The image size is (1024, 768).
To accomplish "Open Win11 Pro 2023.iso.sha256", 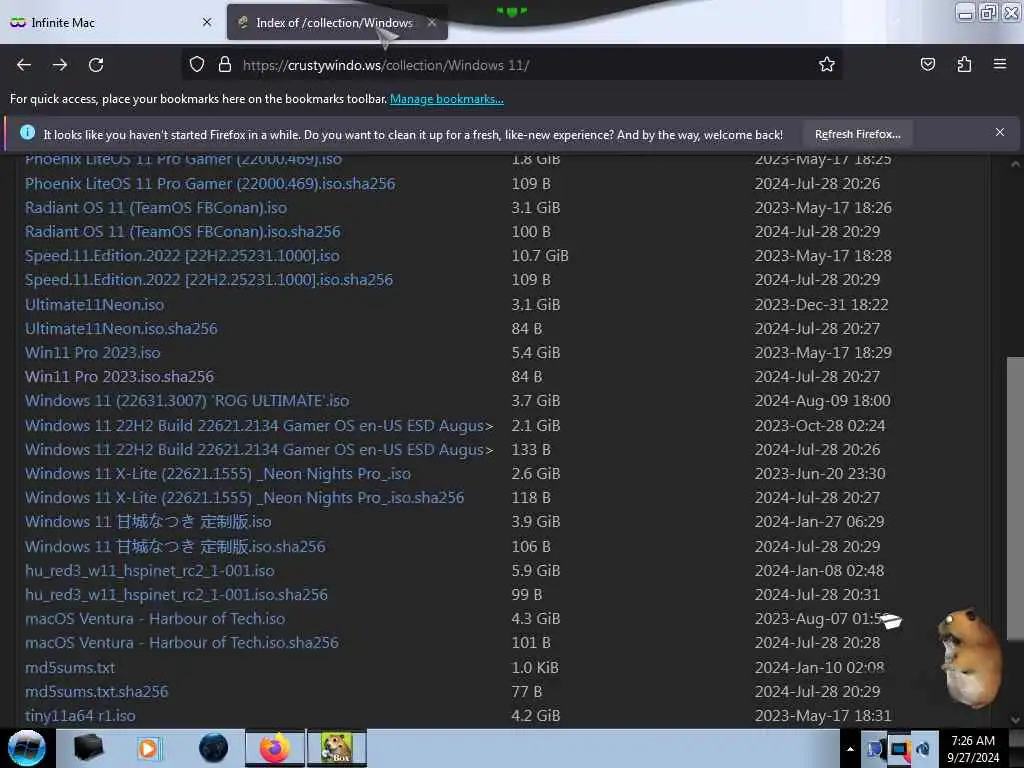I will tap(119, 377).
